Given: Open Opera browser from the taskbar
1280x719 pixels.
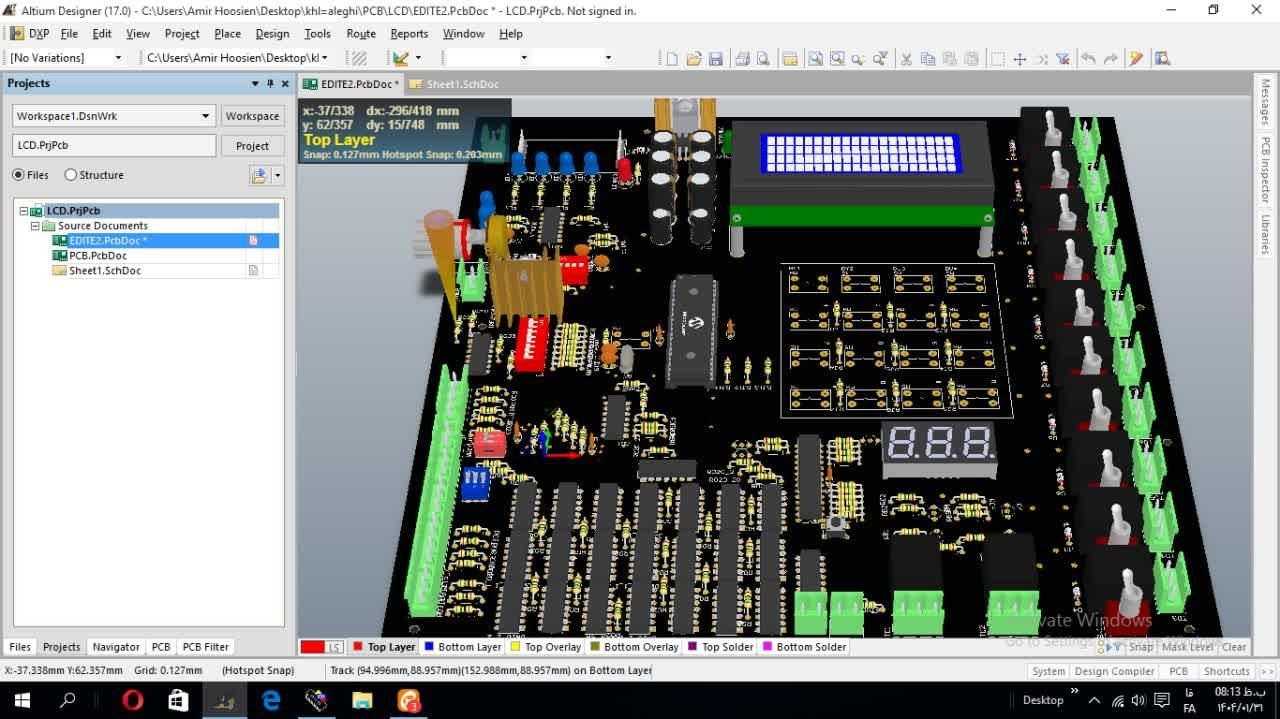Looking at the screenshot, I should [x=133, y=700].
